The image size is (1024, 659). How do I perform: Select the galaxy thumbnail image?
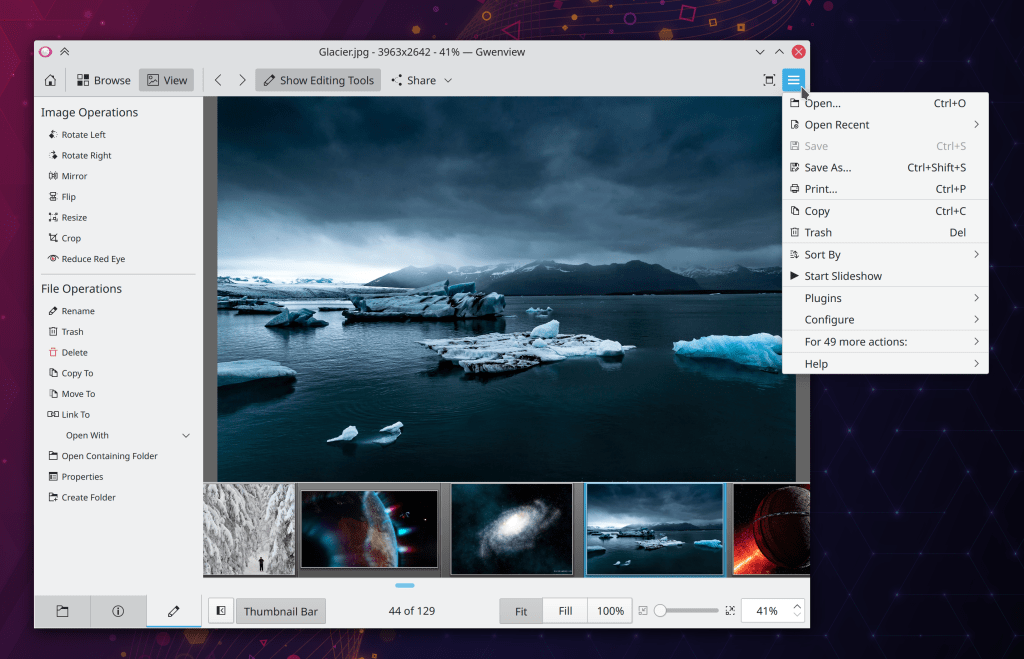tap(511, 529)
